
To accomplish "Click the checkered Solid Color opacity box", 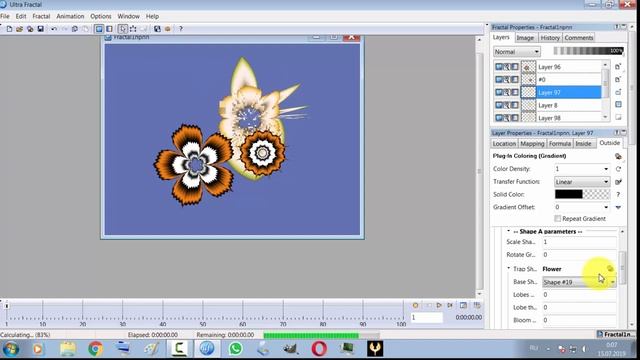I will [x=596, y=194].
